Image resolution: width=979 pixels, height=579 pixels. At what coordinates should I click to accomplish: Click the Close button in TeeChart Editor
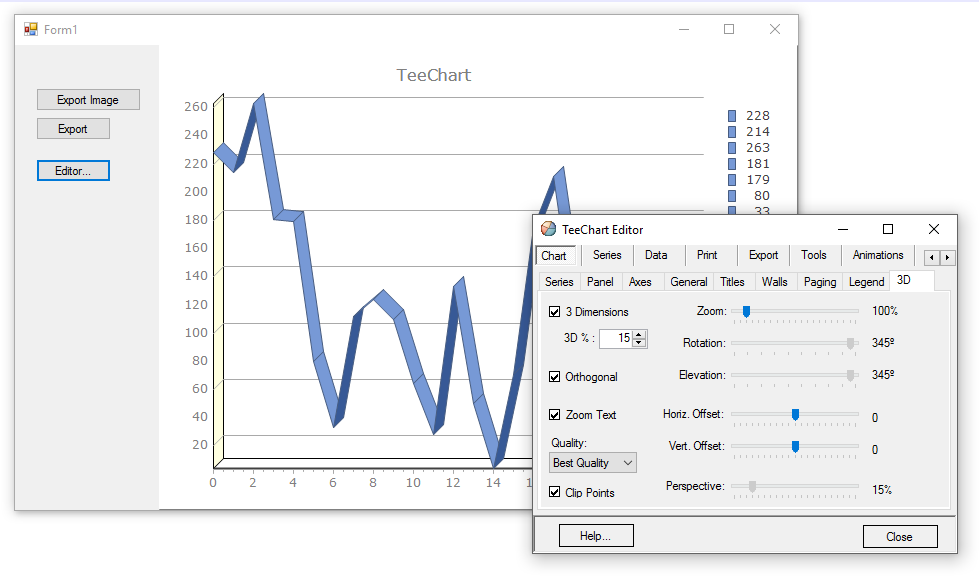[x=900, y=537]
